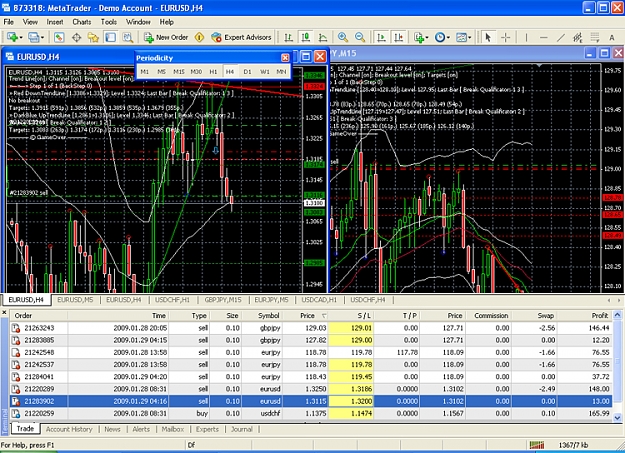Open the Strategy Tester icon

tap(128, 37)
